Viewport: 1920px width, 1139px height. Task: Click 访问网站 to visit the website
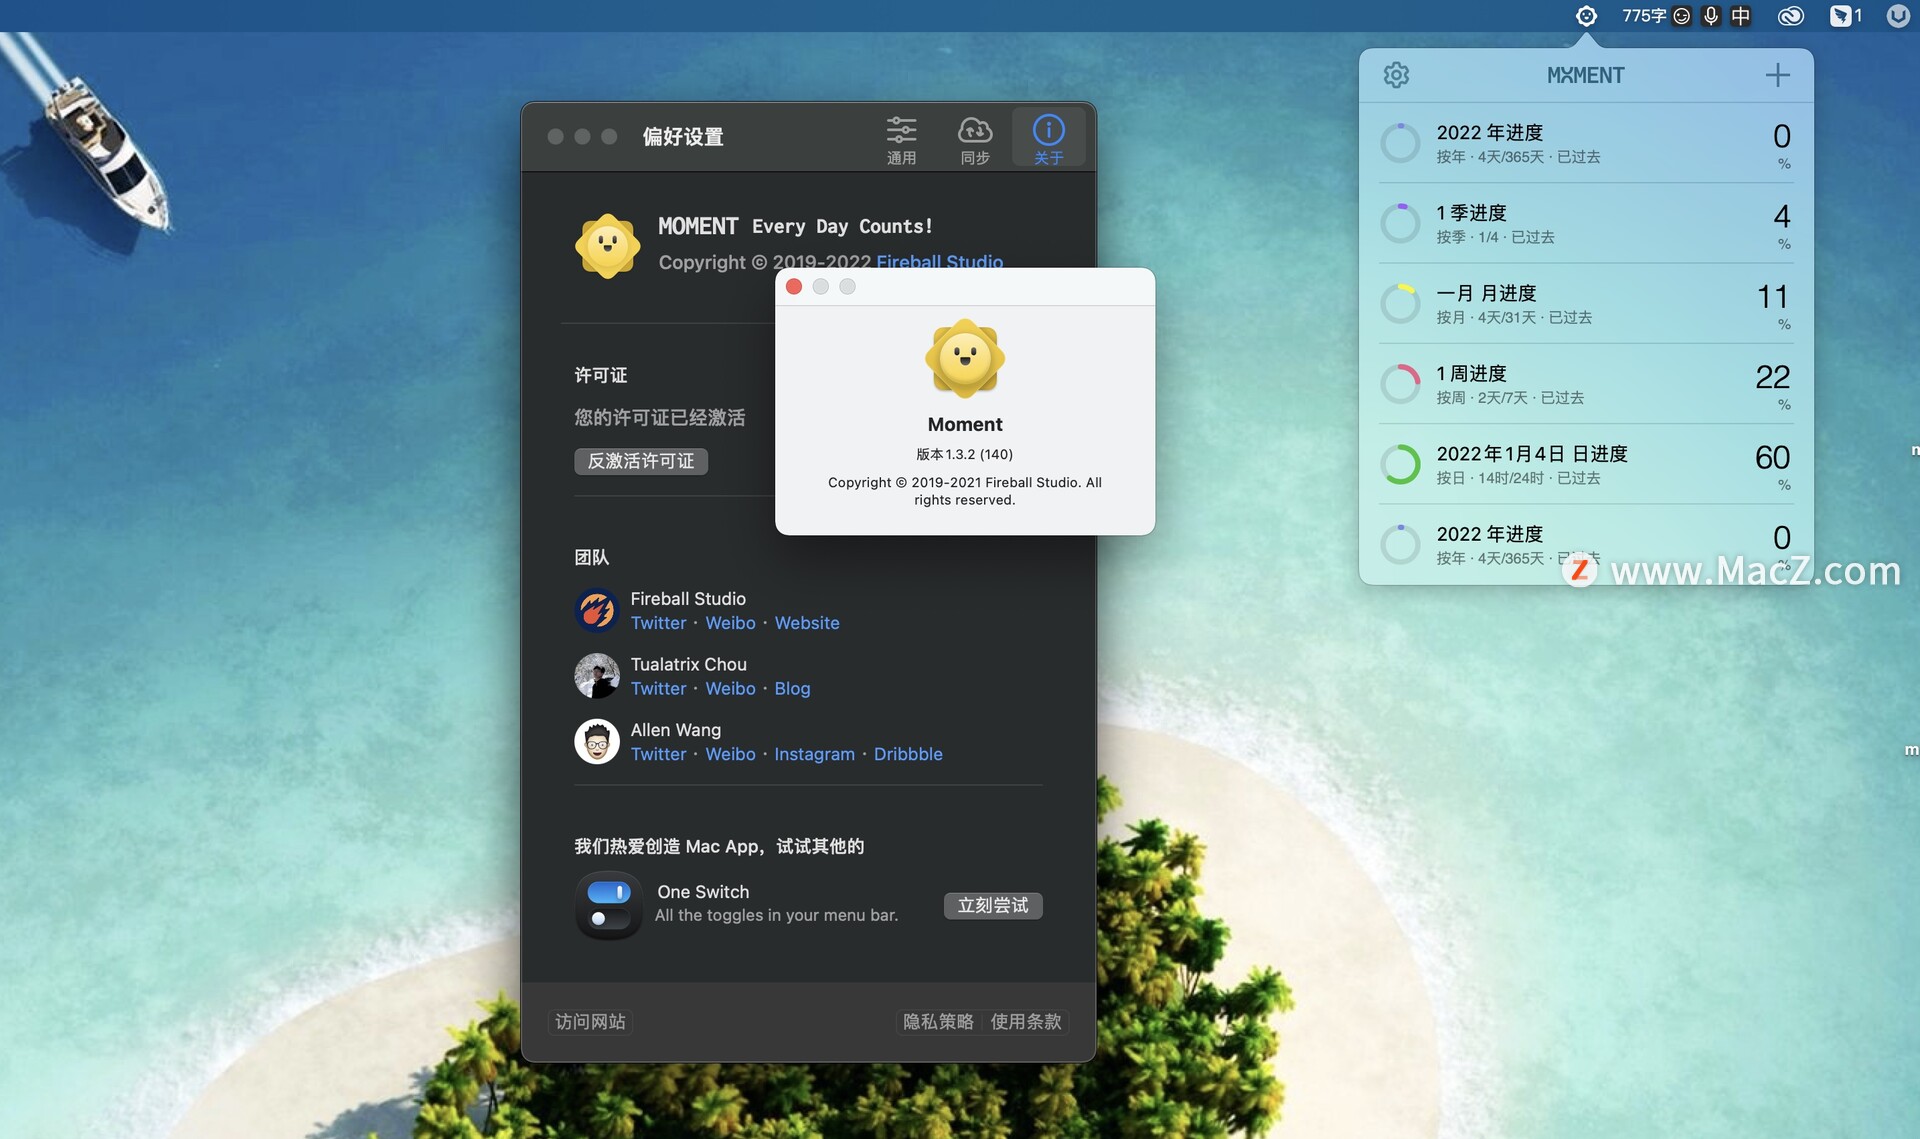coord(589,1021)
